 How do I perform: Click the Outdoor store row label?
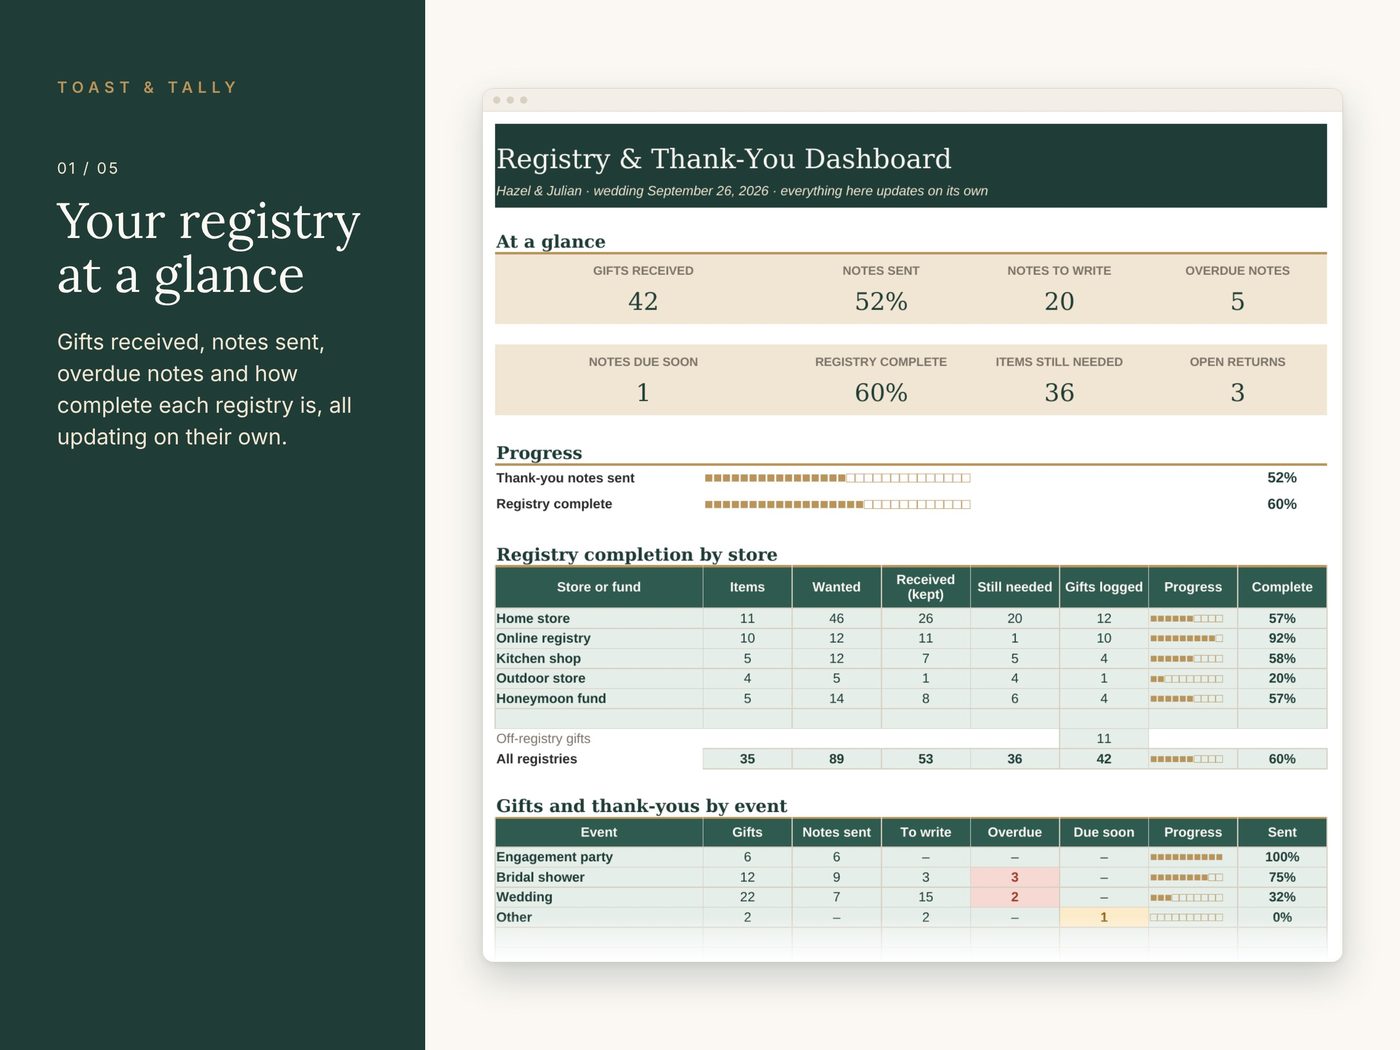click(x=540, y=678)
